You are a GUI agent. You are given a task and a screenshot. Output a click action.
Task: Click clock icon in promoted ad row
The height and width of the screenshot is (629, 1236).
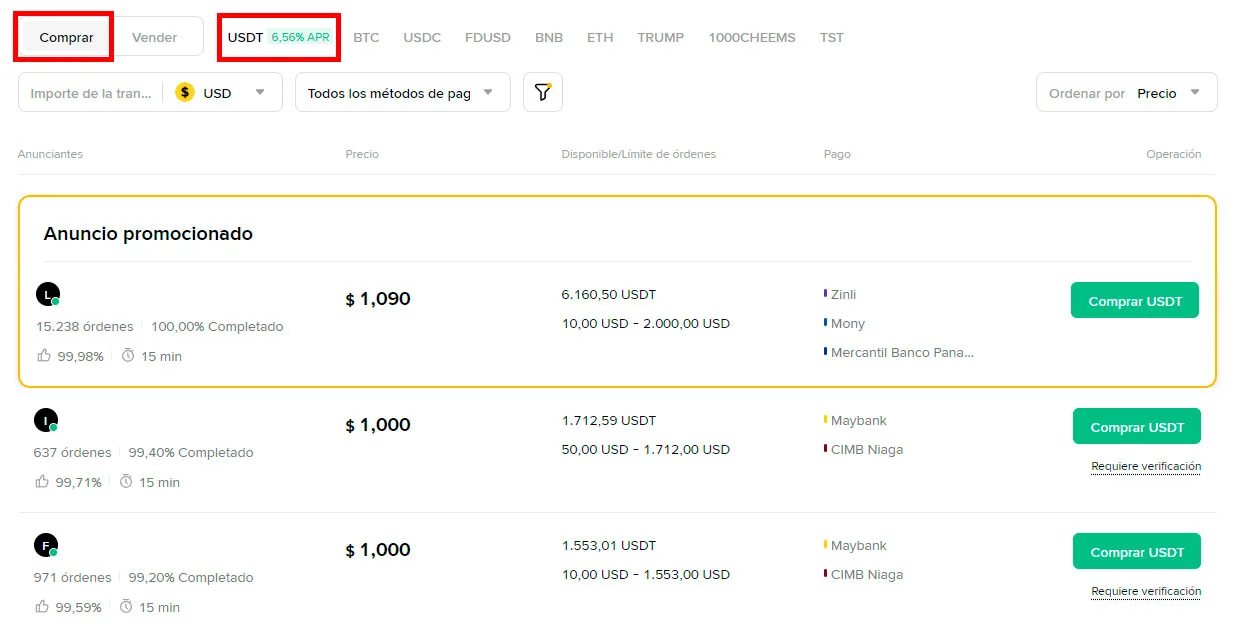tap(128, 355)
